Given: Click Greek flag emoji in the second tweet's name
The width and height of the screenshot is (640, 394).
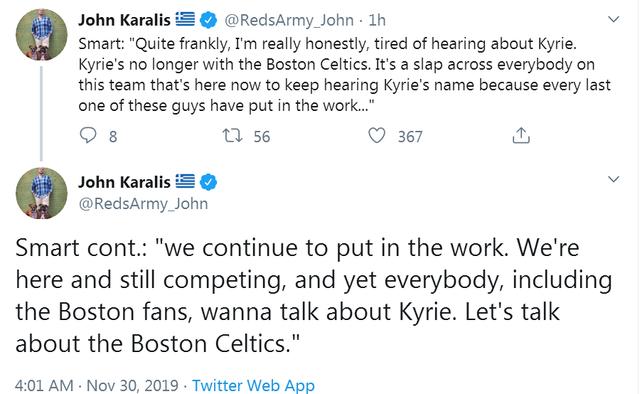Looking at the screenshot, I should tap(185, 181).
